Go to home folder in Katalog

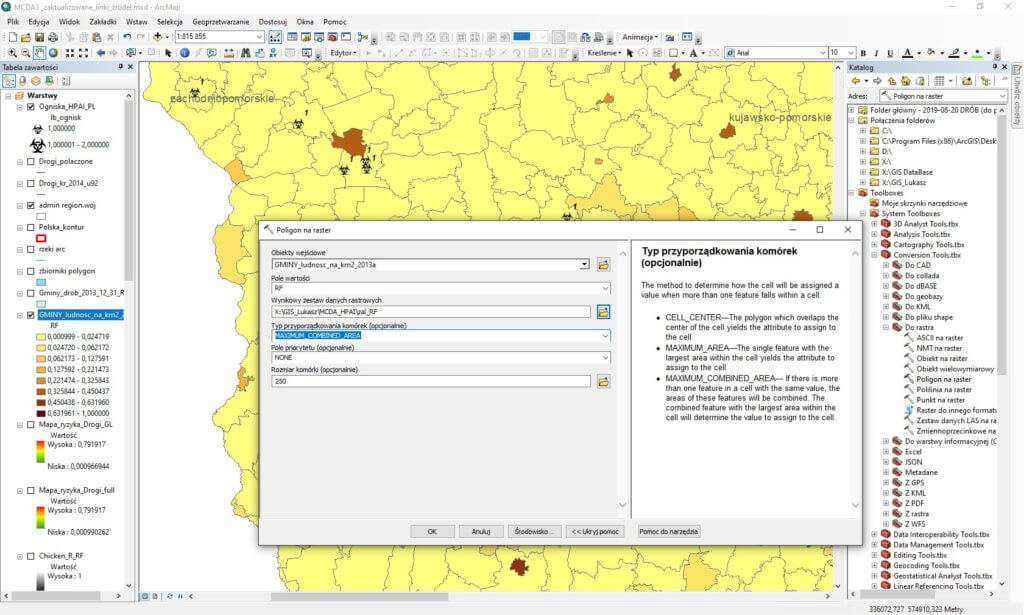[x=906, y=81]
